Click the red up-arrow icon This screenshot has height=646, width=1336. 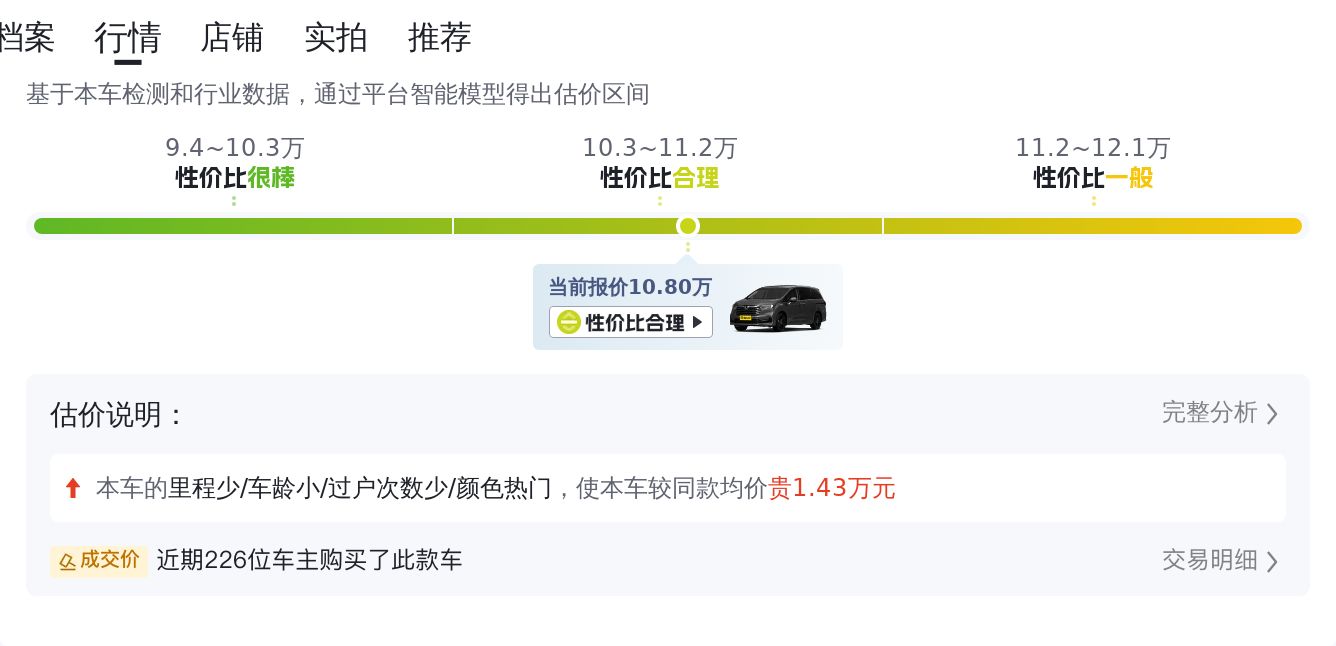[72, 488]
